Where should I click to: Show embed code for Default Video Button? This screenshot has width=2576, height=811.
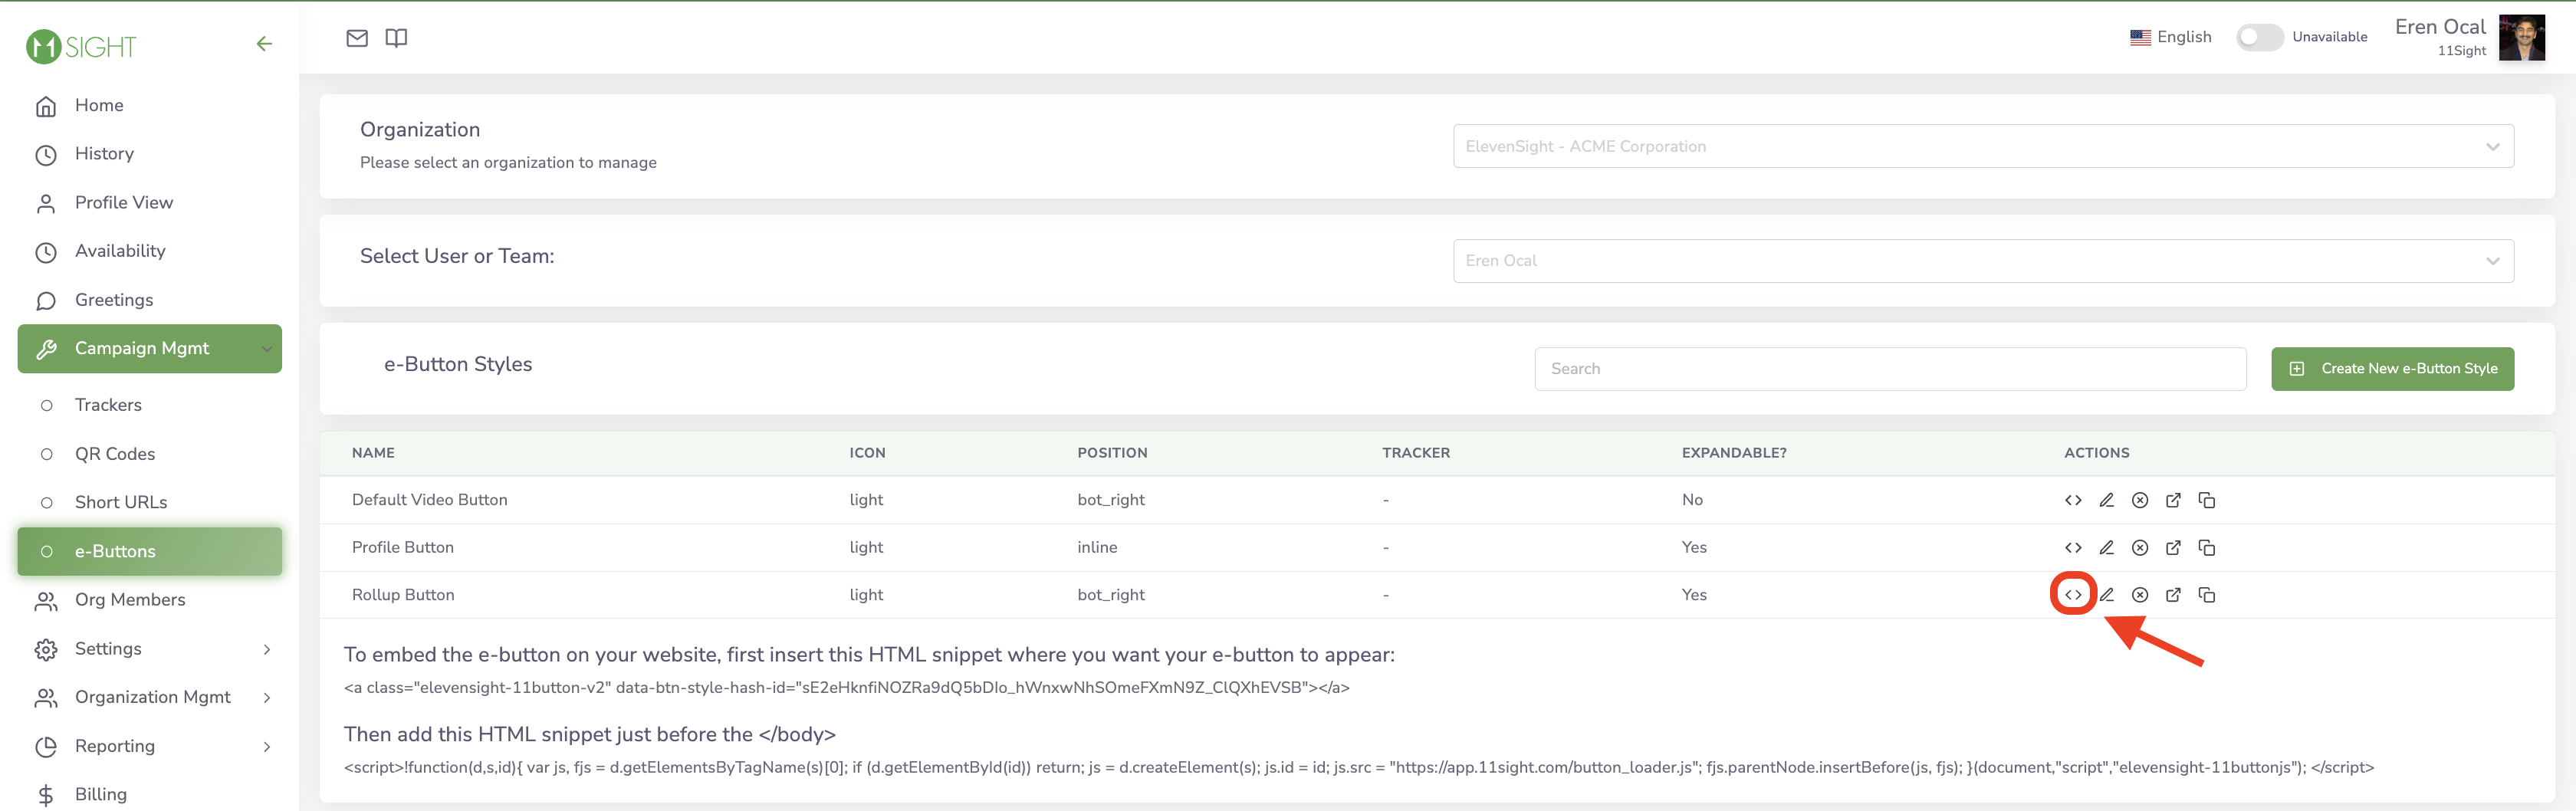tap(2073, 500)
